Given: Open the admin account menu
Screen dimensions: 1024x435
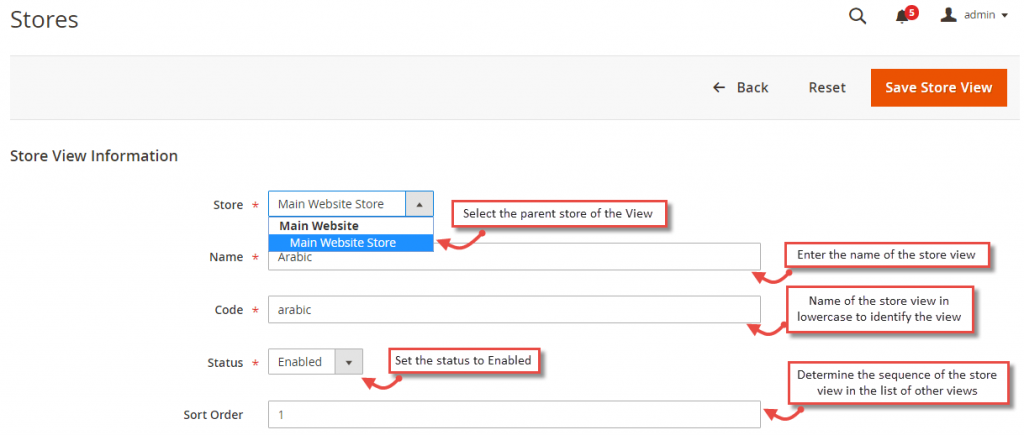Looking at the screenshot, I should click(975, 15).
